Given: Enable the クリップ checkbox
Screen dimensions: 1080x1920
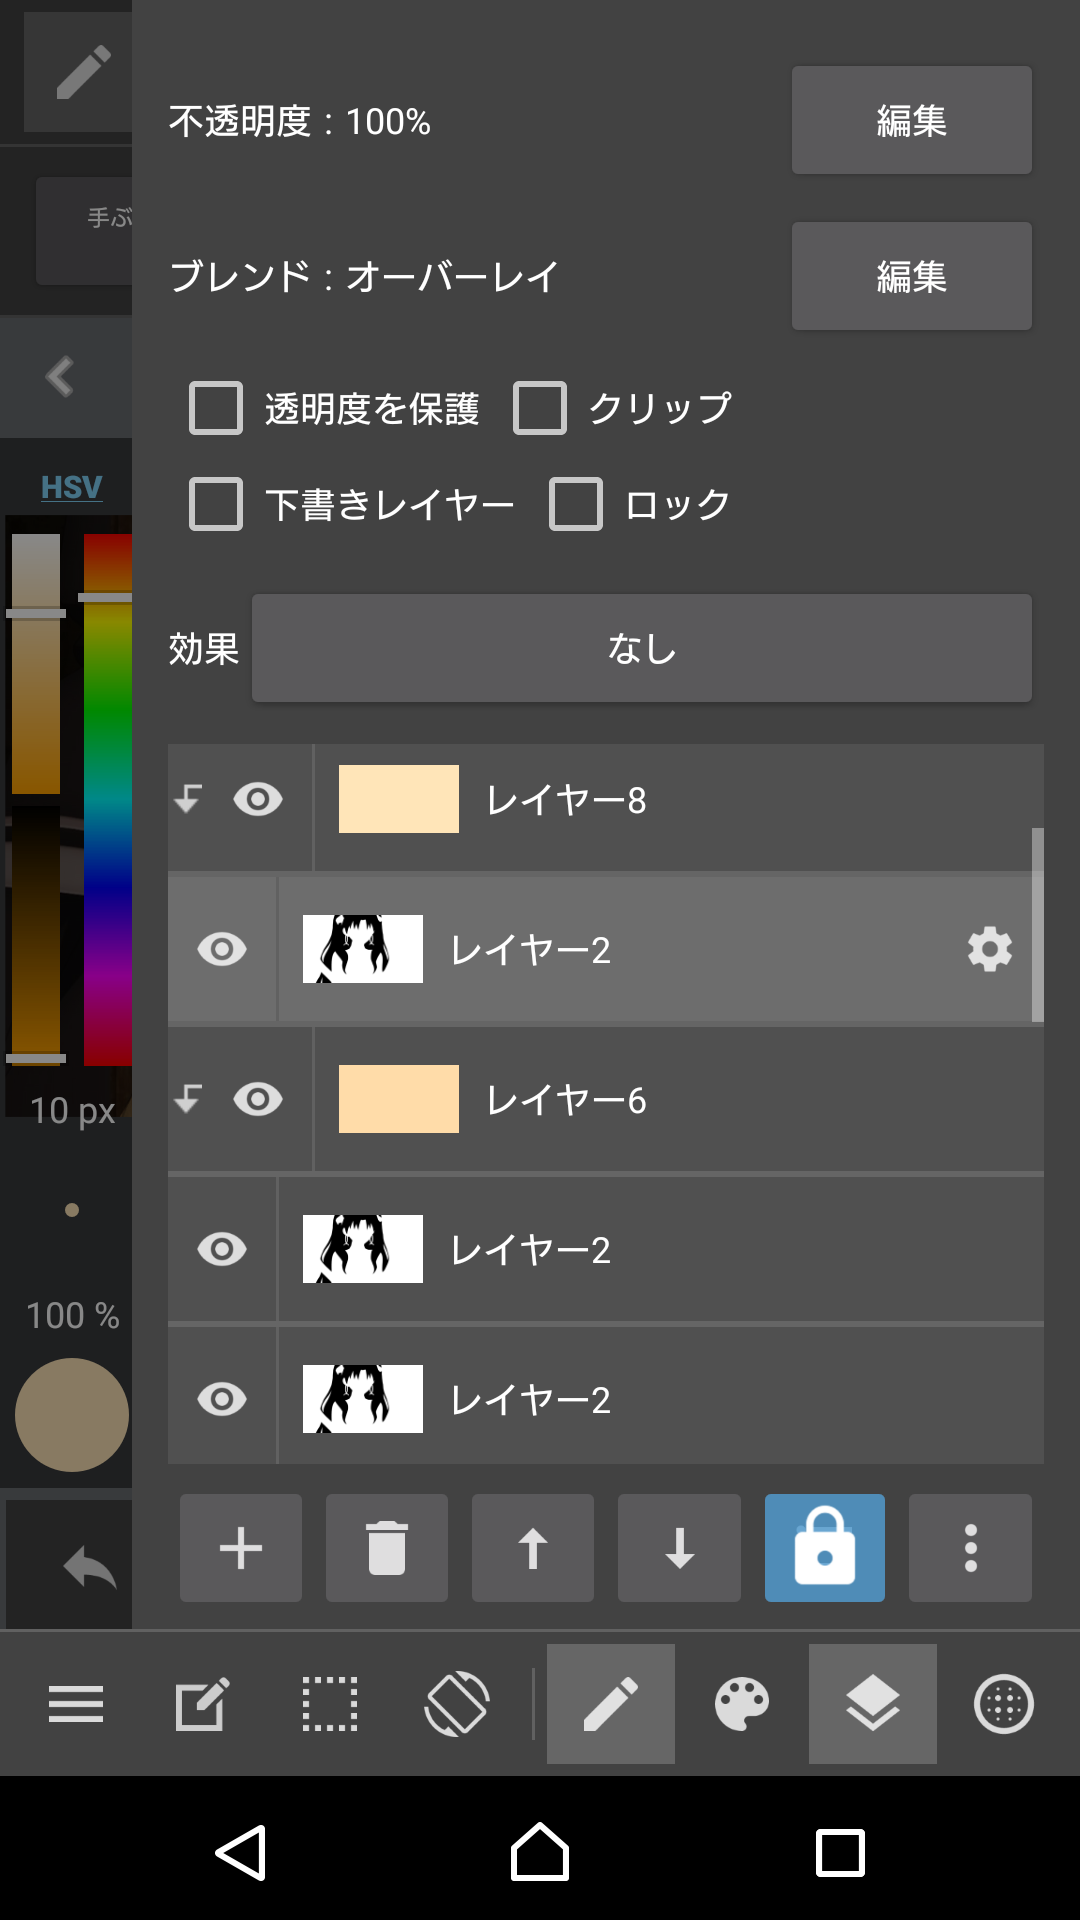Looking at the screenshot, I should click(540, 408).
